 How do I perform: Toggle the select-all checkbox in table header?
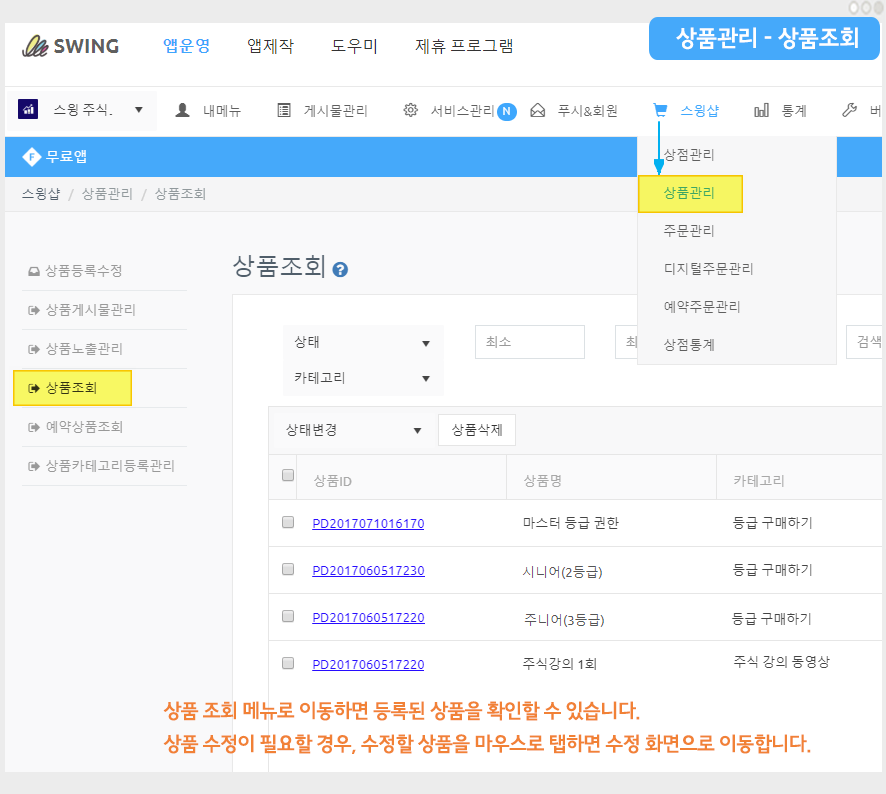[288, 475]
